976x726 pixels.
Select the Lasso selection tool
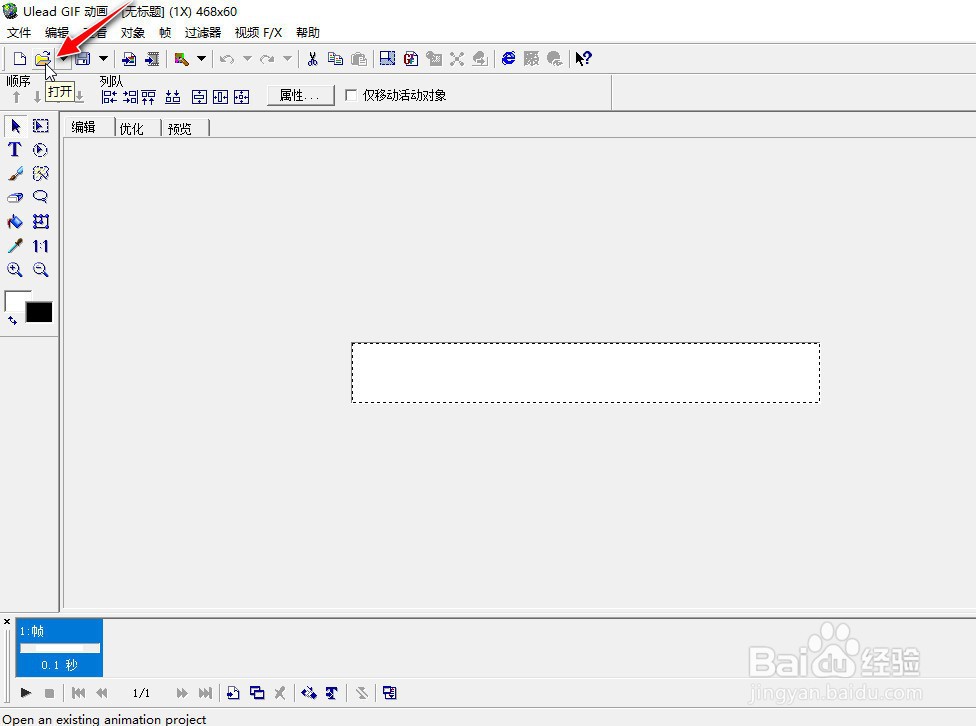[x=40, y=197]
